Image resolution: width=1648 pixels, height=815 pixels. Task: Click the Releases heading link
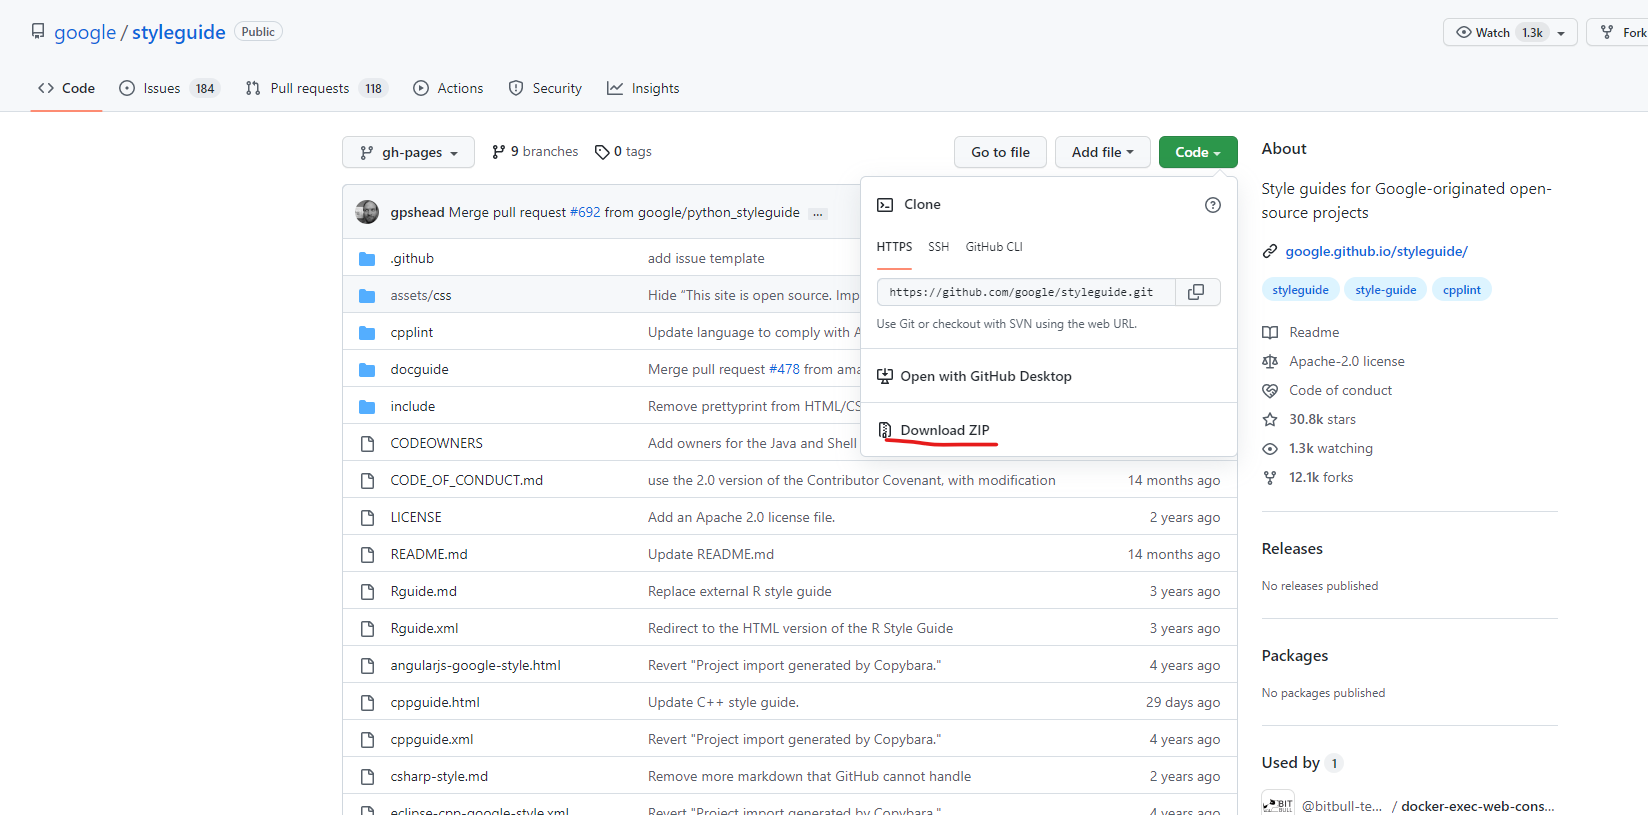[x=1292, y=549]
